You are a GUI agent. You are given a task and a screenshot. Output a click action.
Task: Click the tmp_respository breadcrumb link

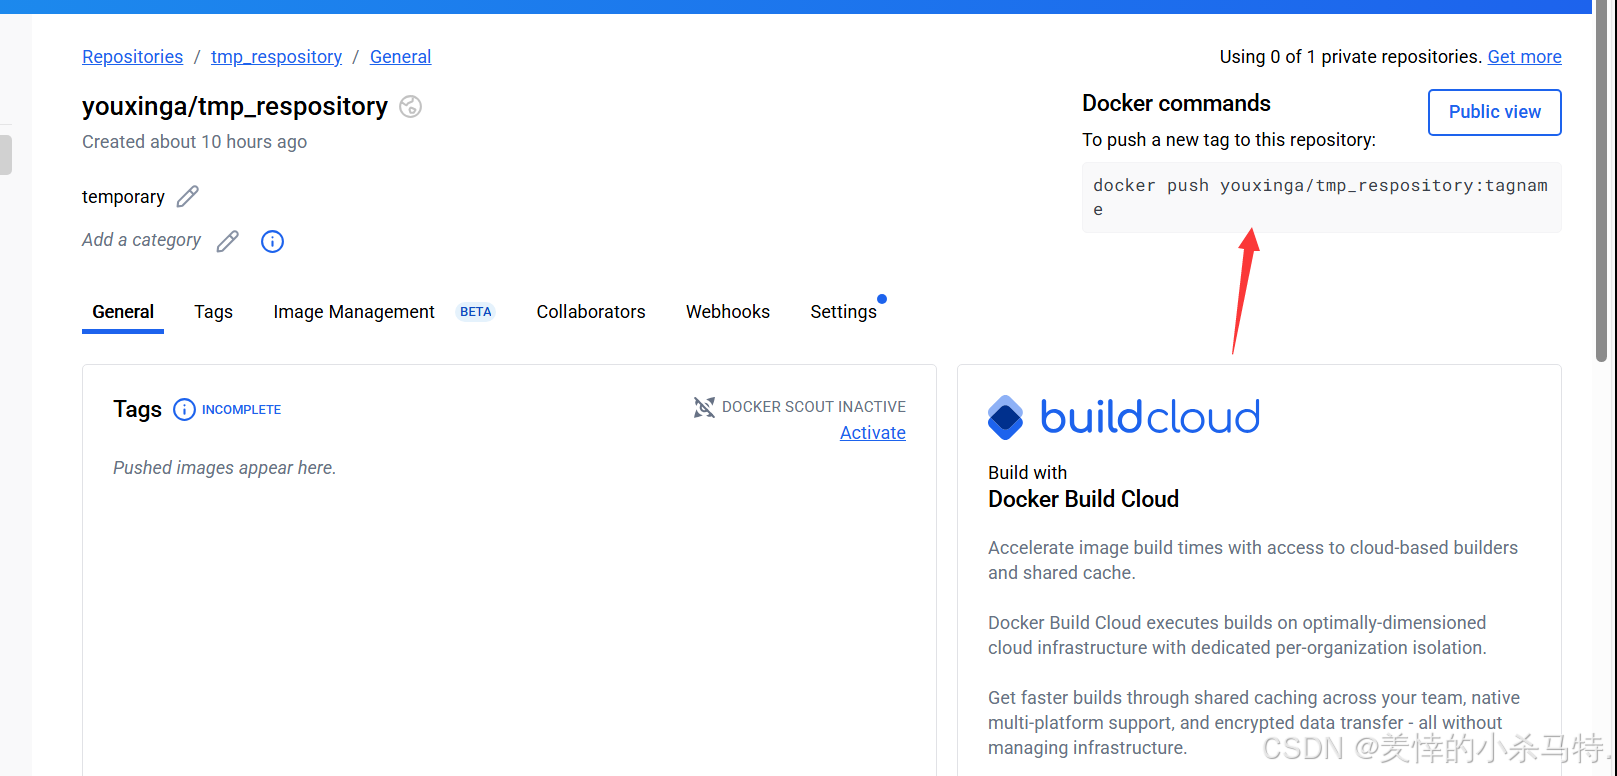point(276,57)
